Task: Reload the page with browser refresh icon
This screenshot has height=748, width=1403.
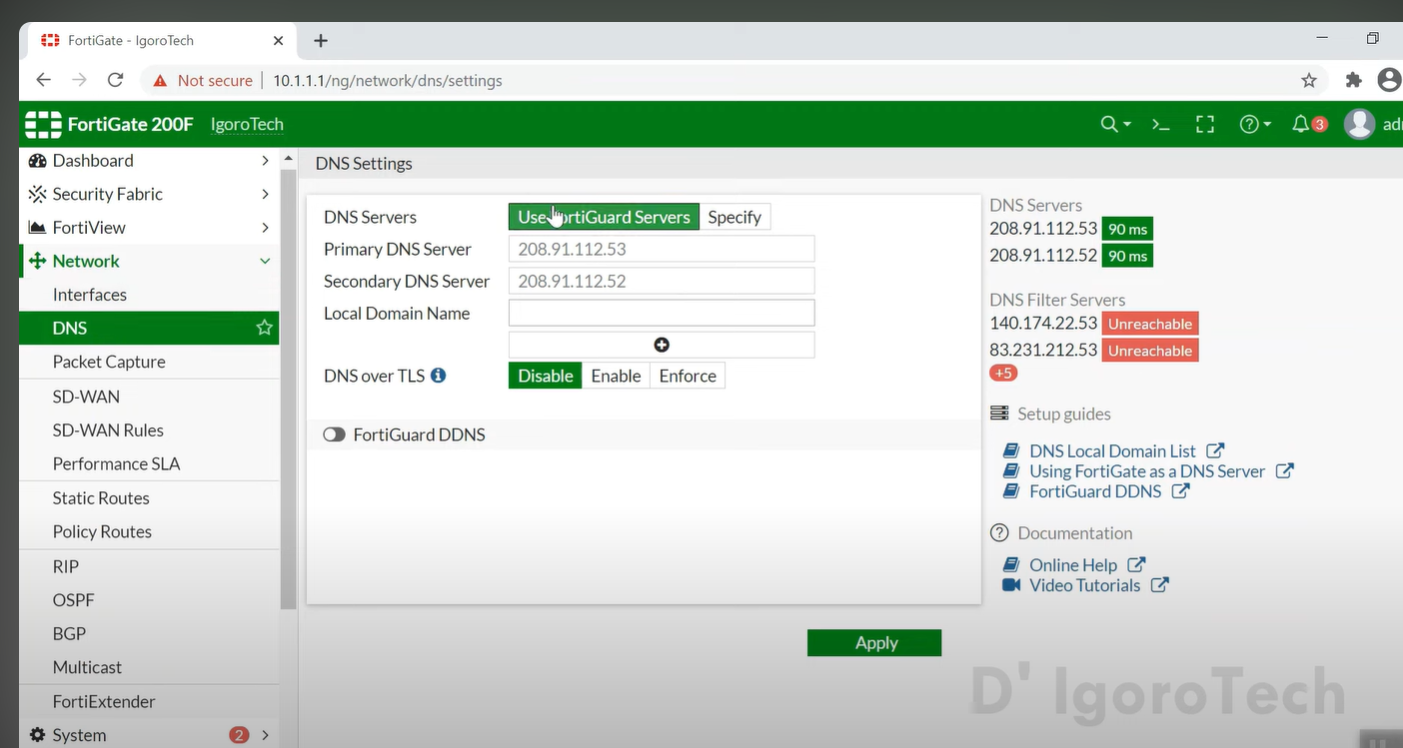Action: click(115, 80)
